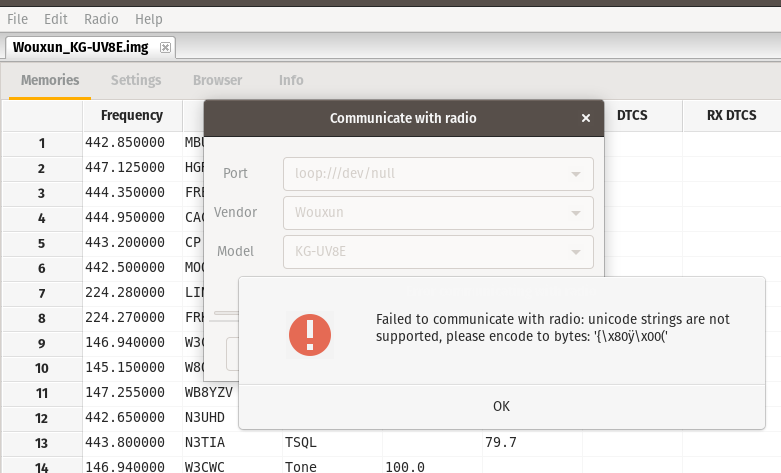Image resolution: width=781 pixels, height=473 pixels.
Task: Click the 79.7 tone squelch cell
Action: 532,443
